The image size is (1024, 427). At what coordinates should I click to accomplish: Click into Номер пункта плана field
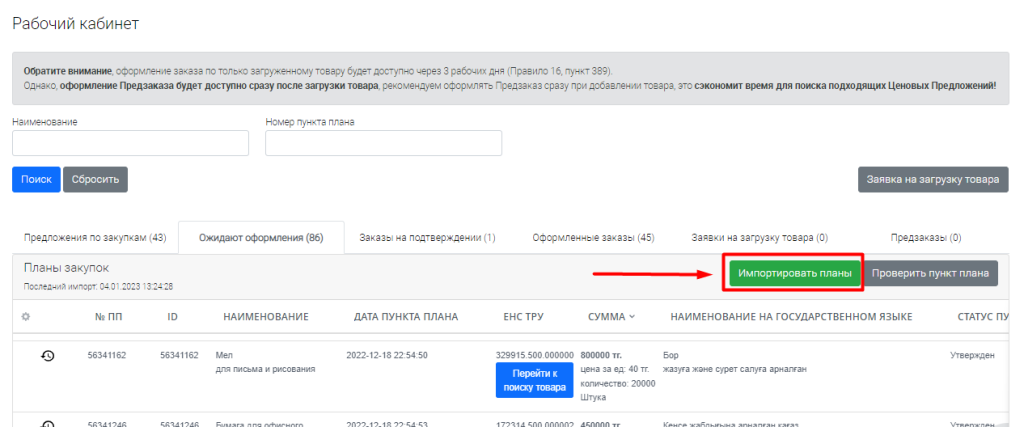point(383,144)
